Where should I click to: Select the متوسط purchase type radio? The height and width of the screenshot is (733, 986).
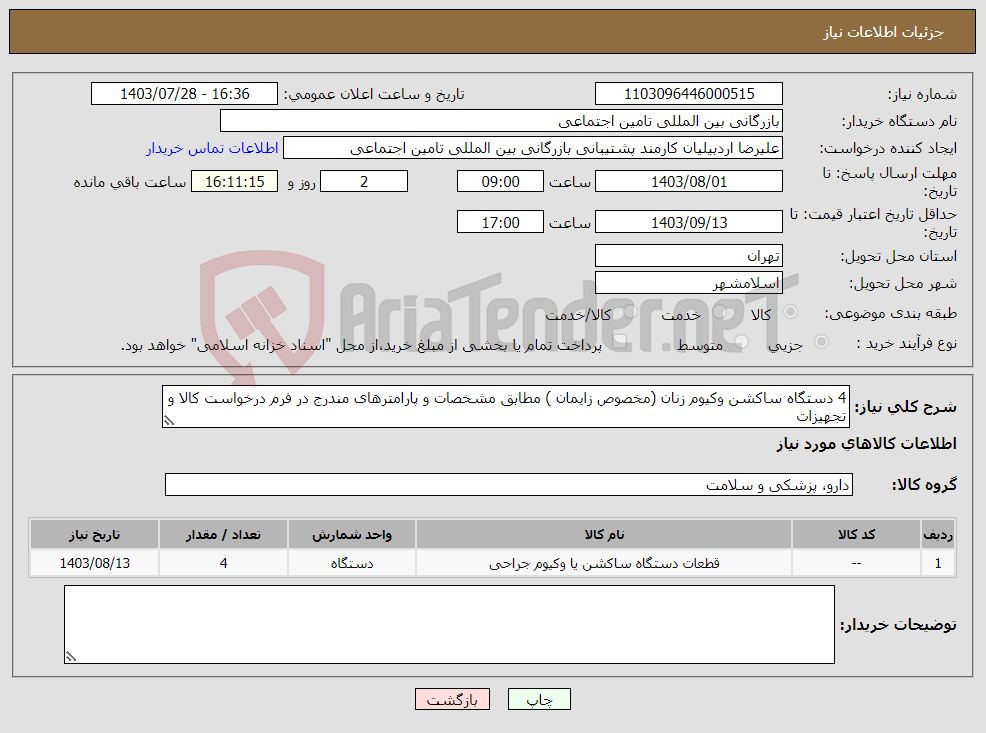pyautogui.click(x=741, y=341)
